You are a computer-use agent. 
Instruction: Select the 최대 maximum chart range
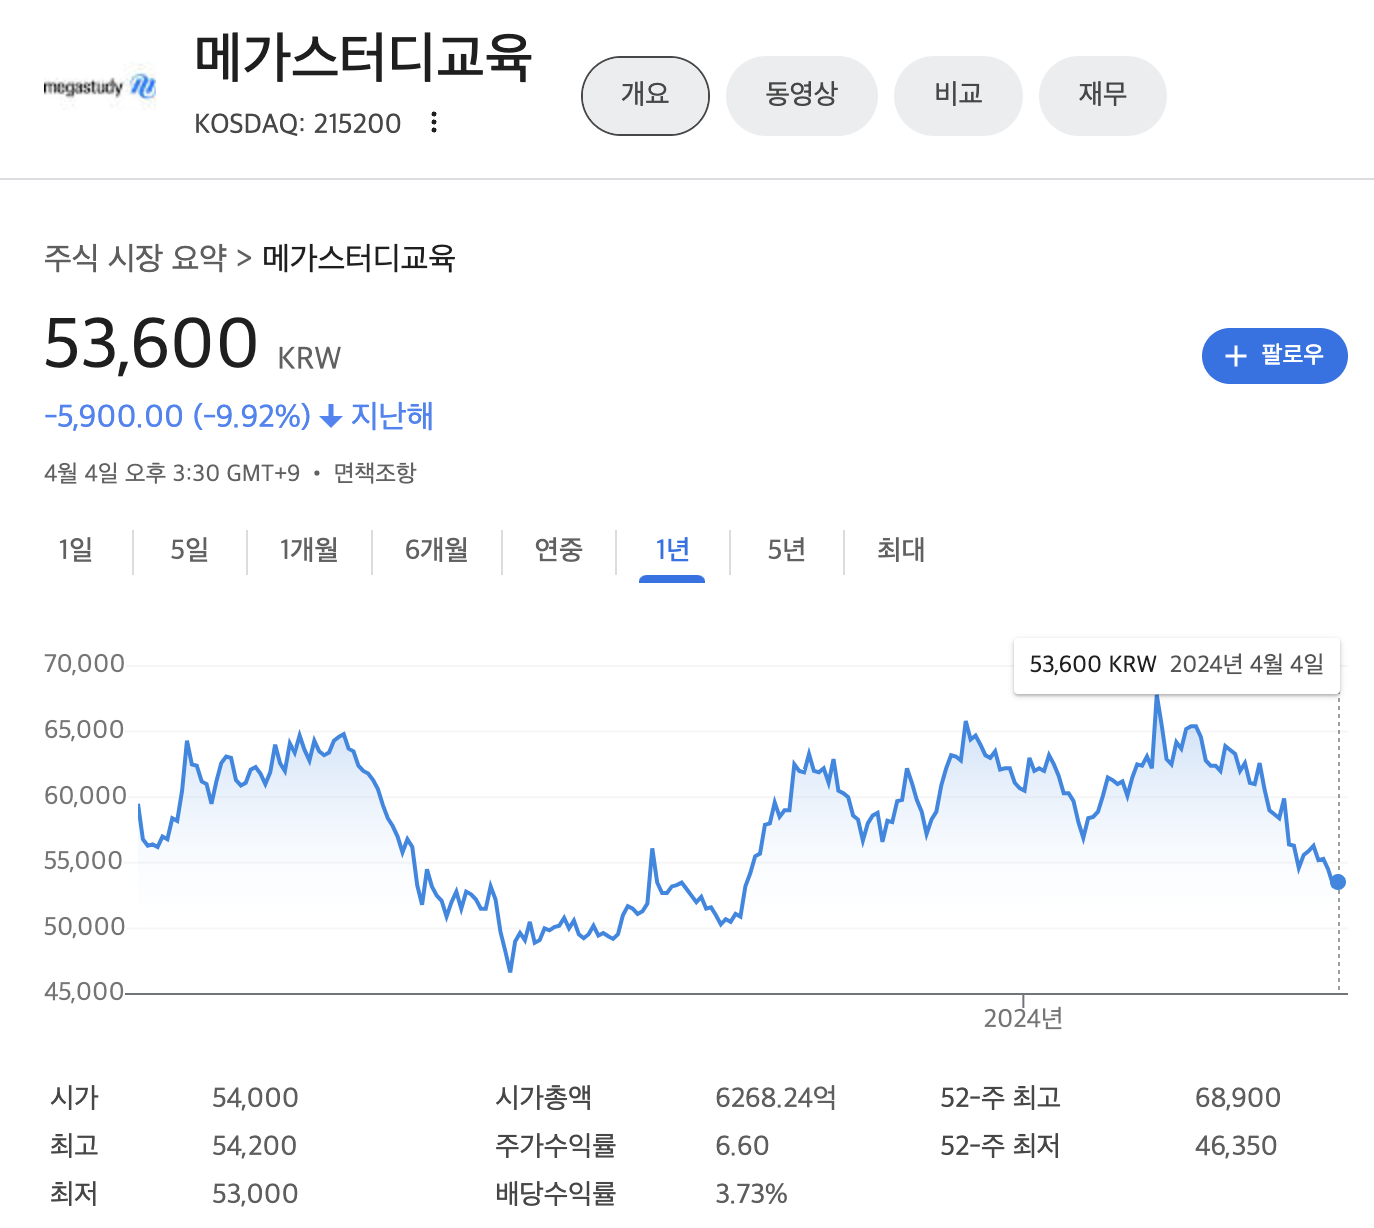click(x=900, y=550)
